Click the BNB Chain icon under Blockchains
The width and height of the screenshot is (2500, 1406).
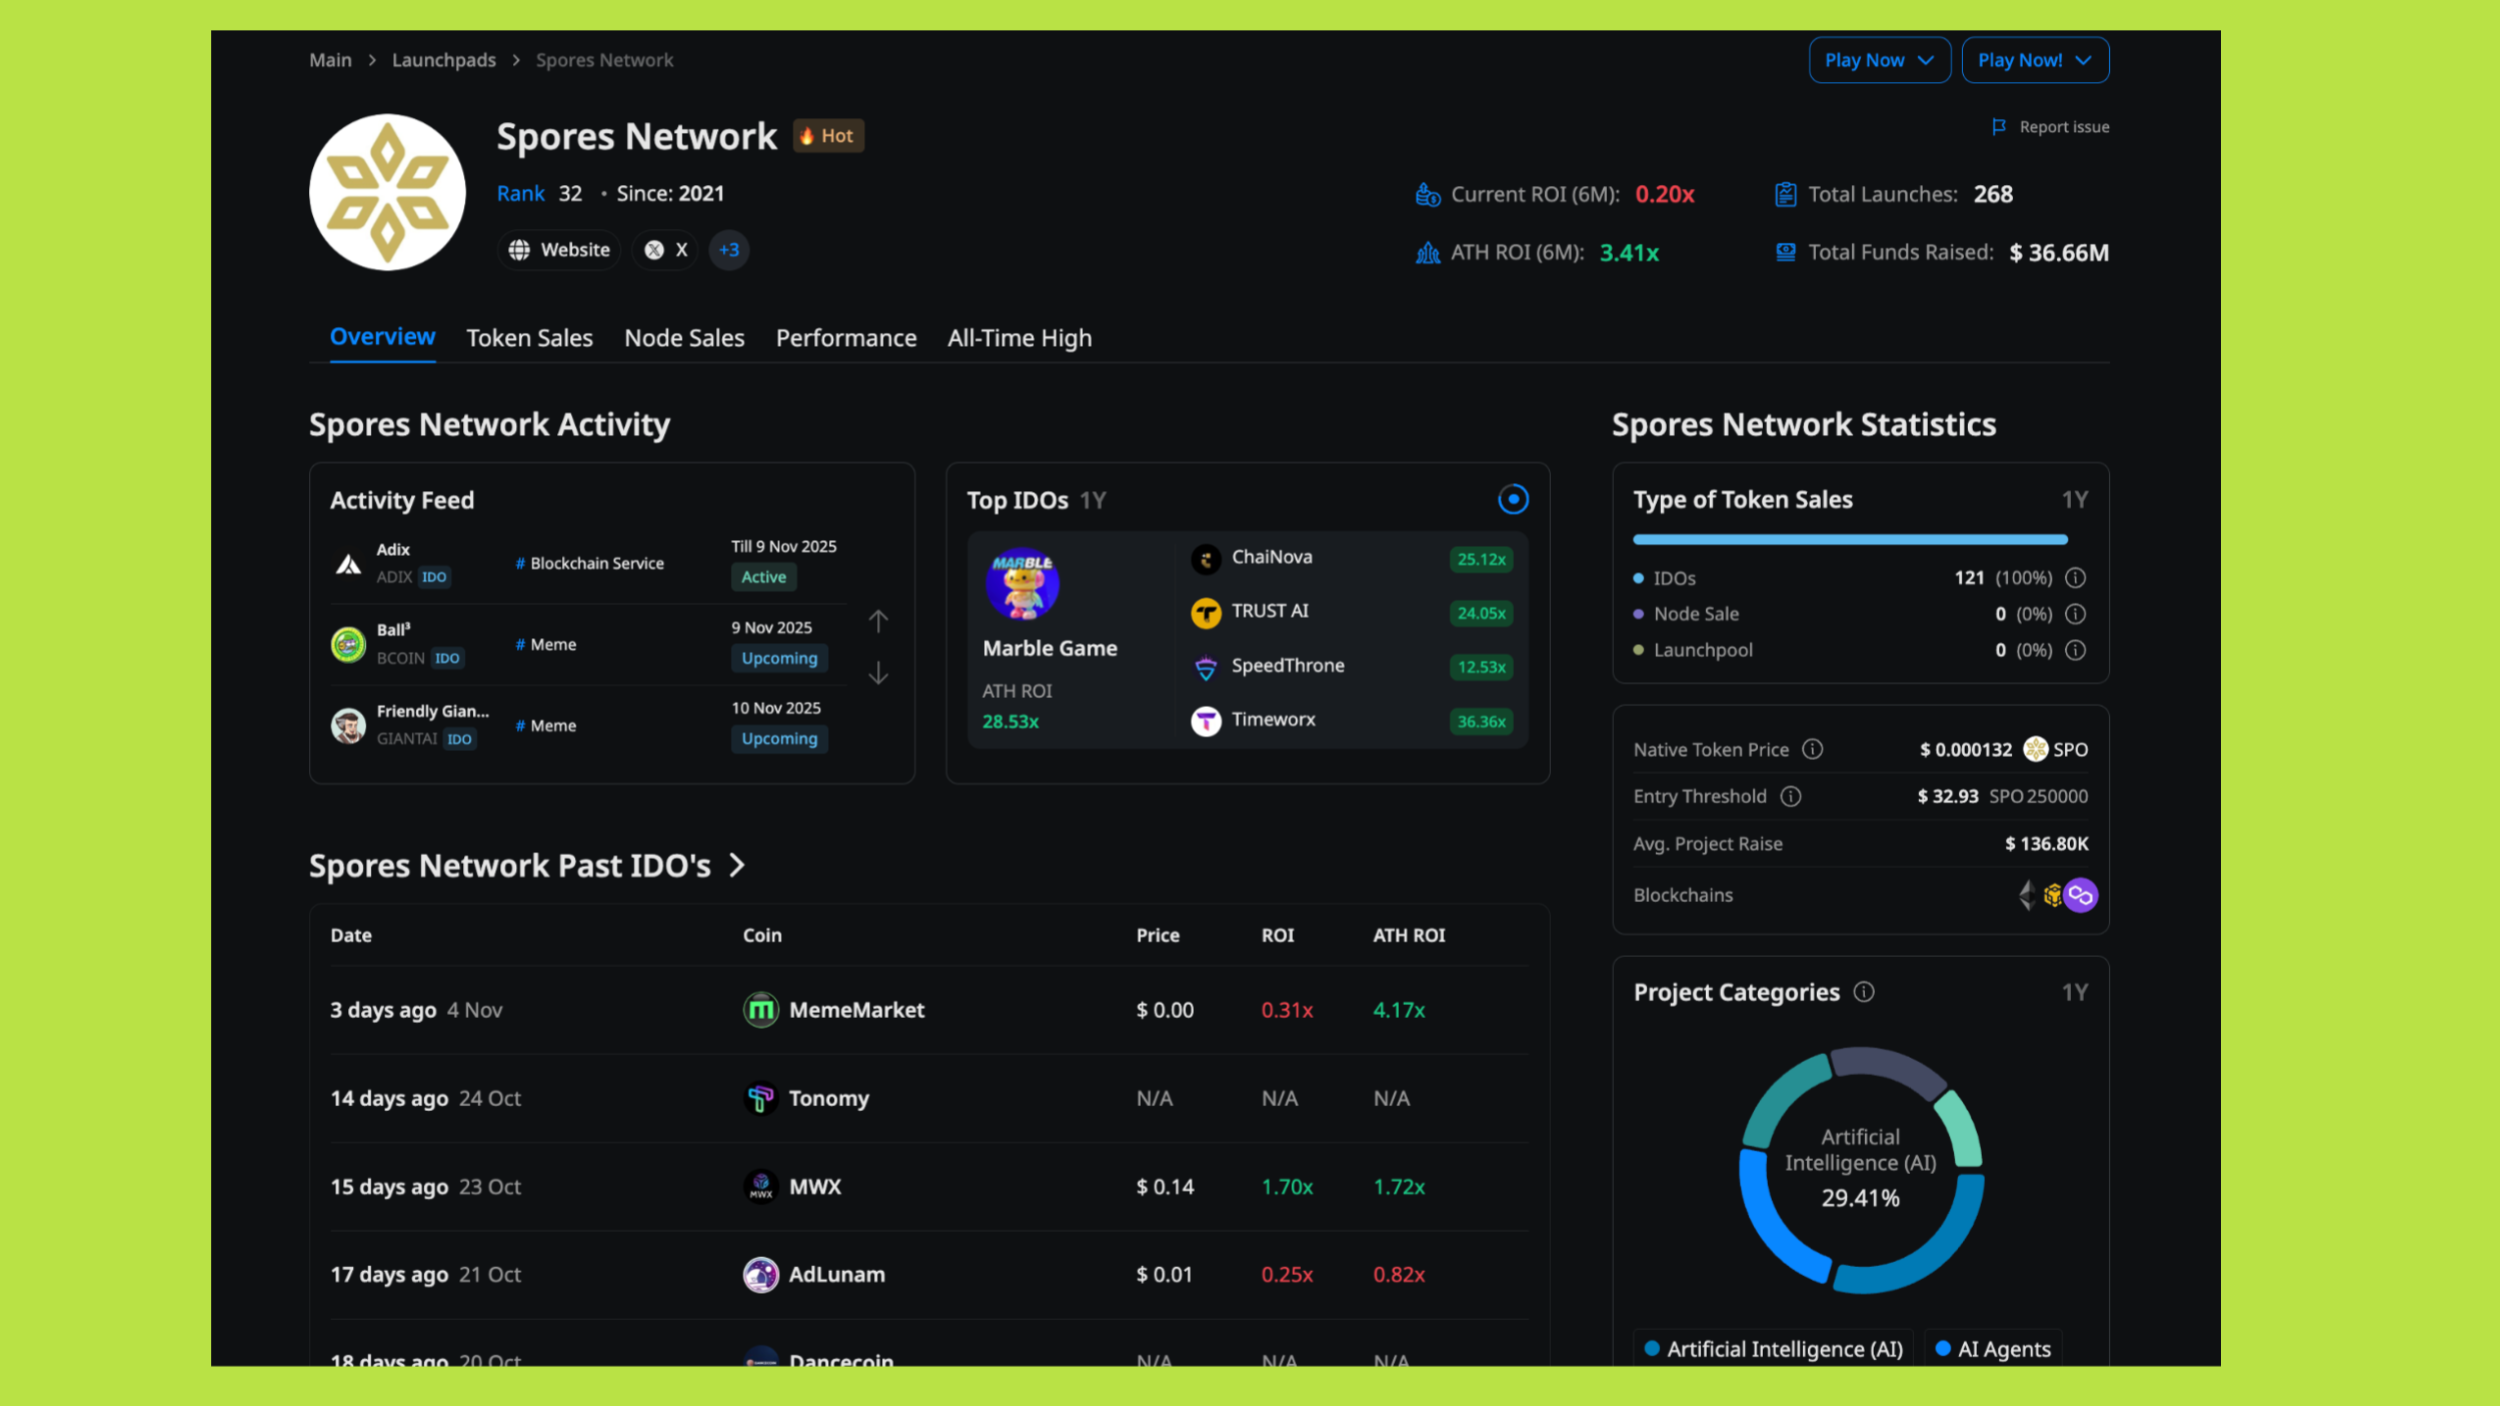(x=2053, y=896)
